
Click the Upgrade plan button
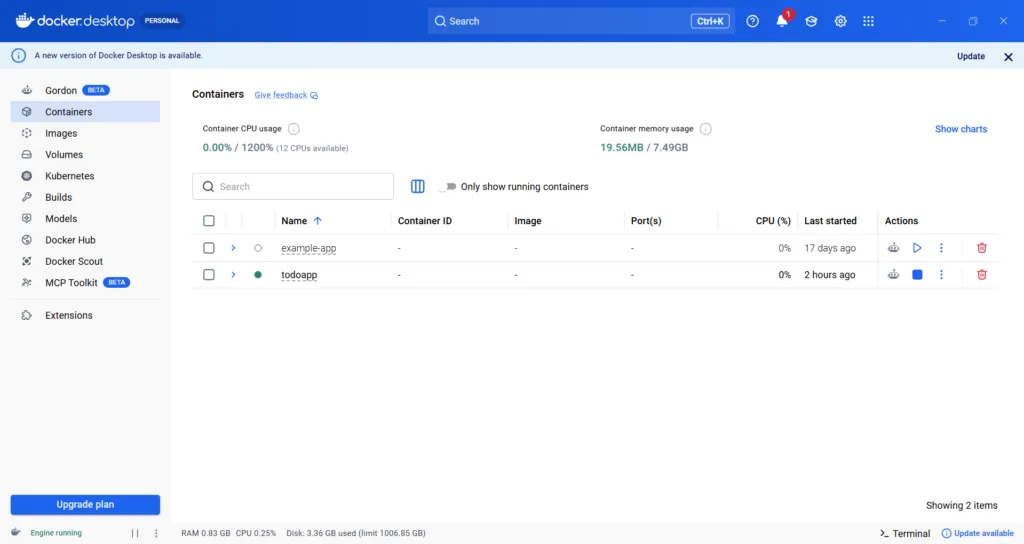pyautogui.click(x=86, y=505)
